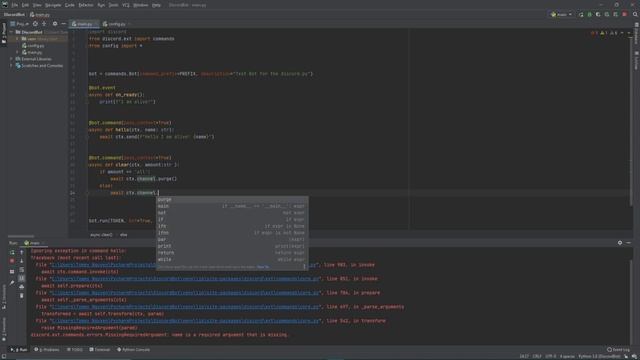Select 'return' completion suggestion
This screenshot has height=360, width=640.
232,253
